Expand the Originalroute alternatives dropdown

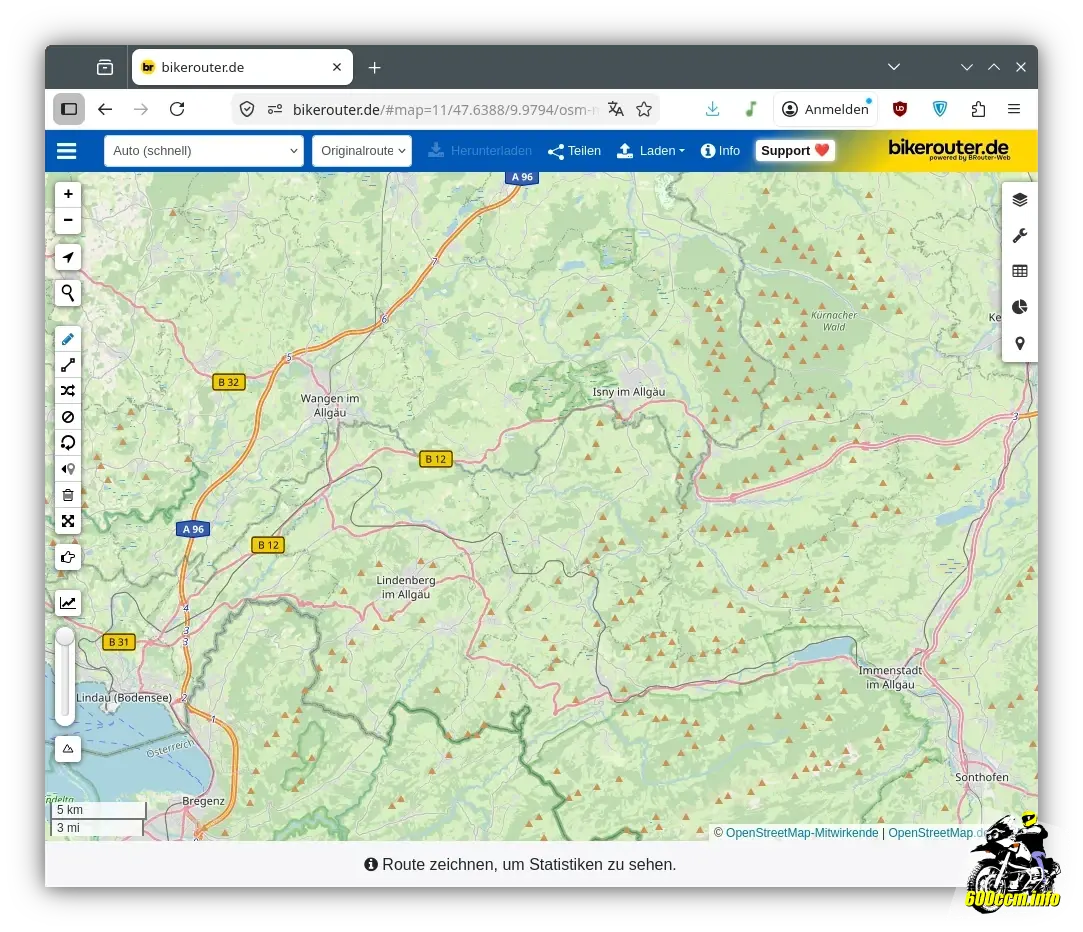point(362,151)
